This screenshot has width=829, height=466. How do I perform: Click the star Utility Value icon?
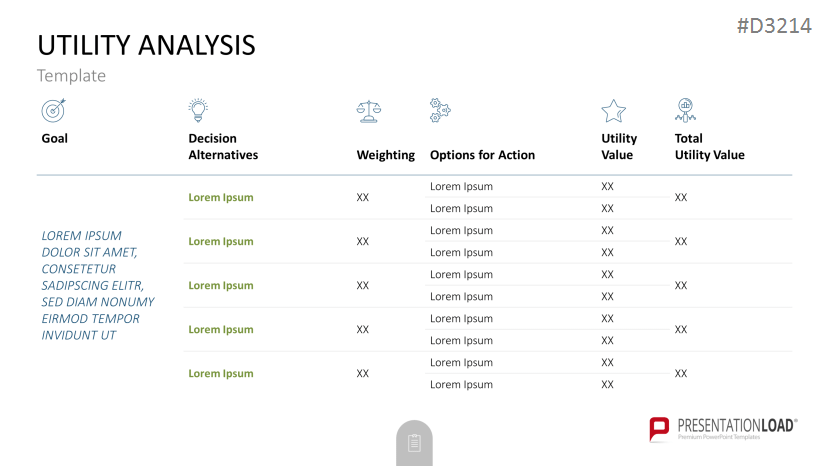click(x=613, y=111)
